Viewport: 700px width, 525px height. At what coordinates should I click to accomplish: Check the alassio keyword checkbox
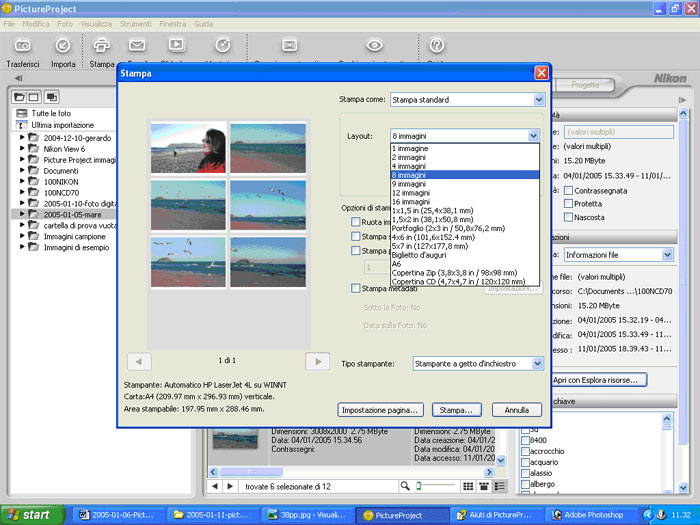point(525,473)
